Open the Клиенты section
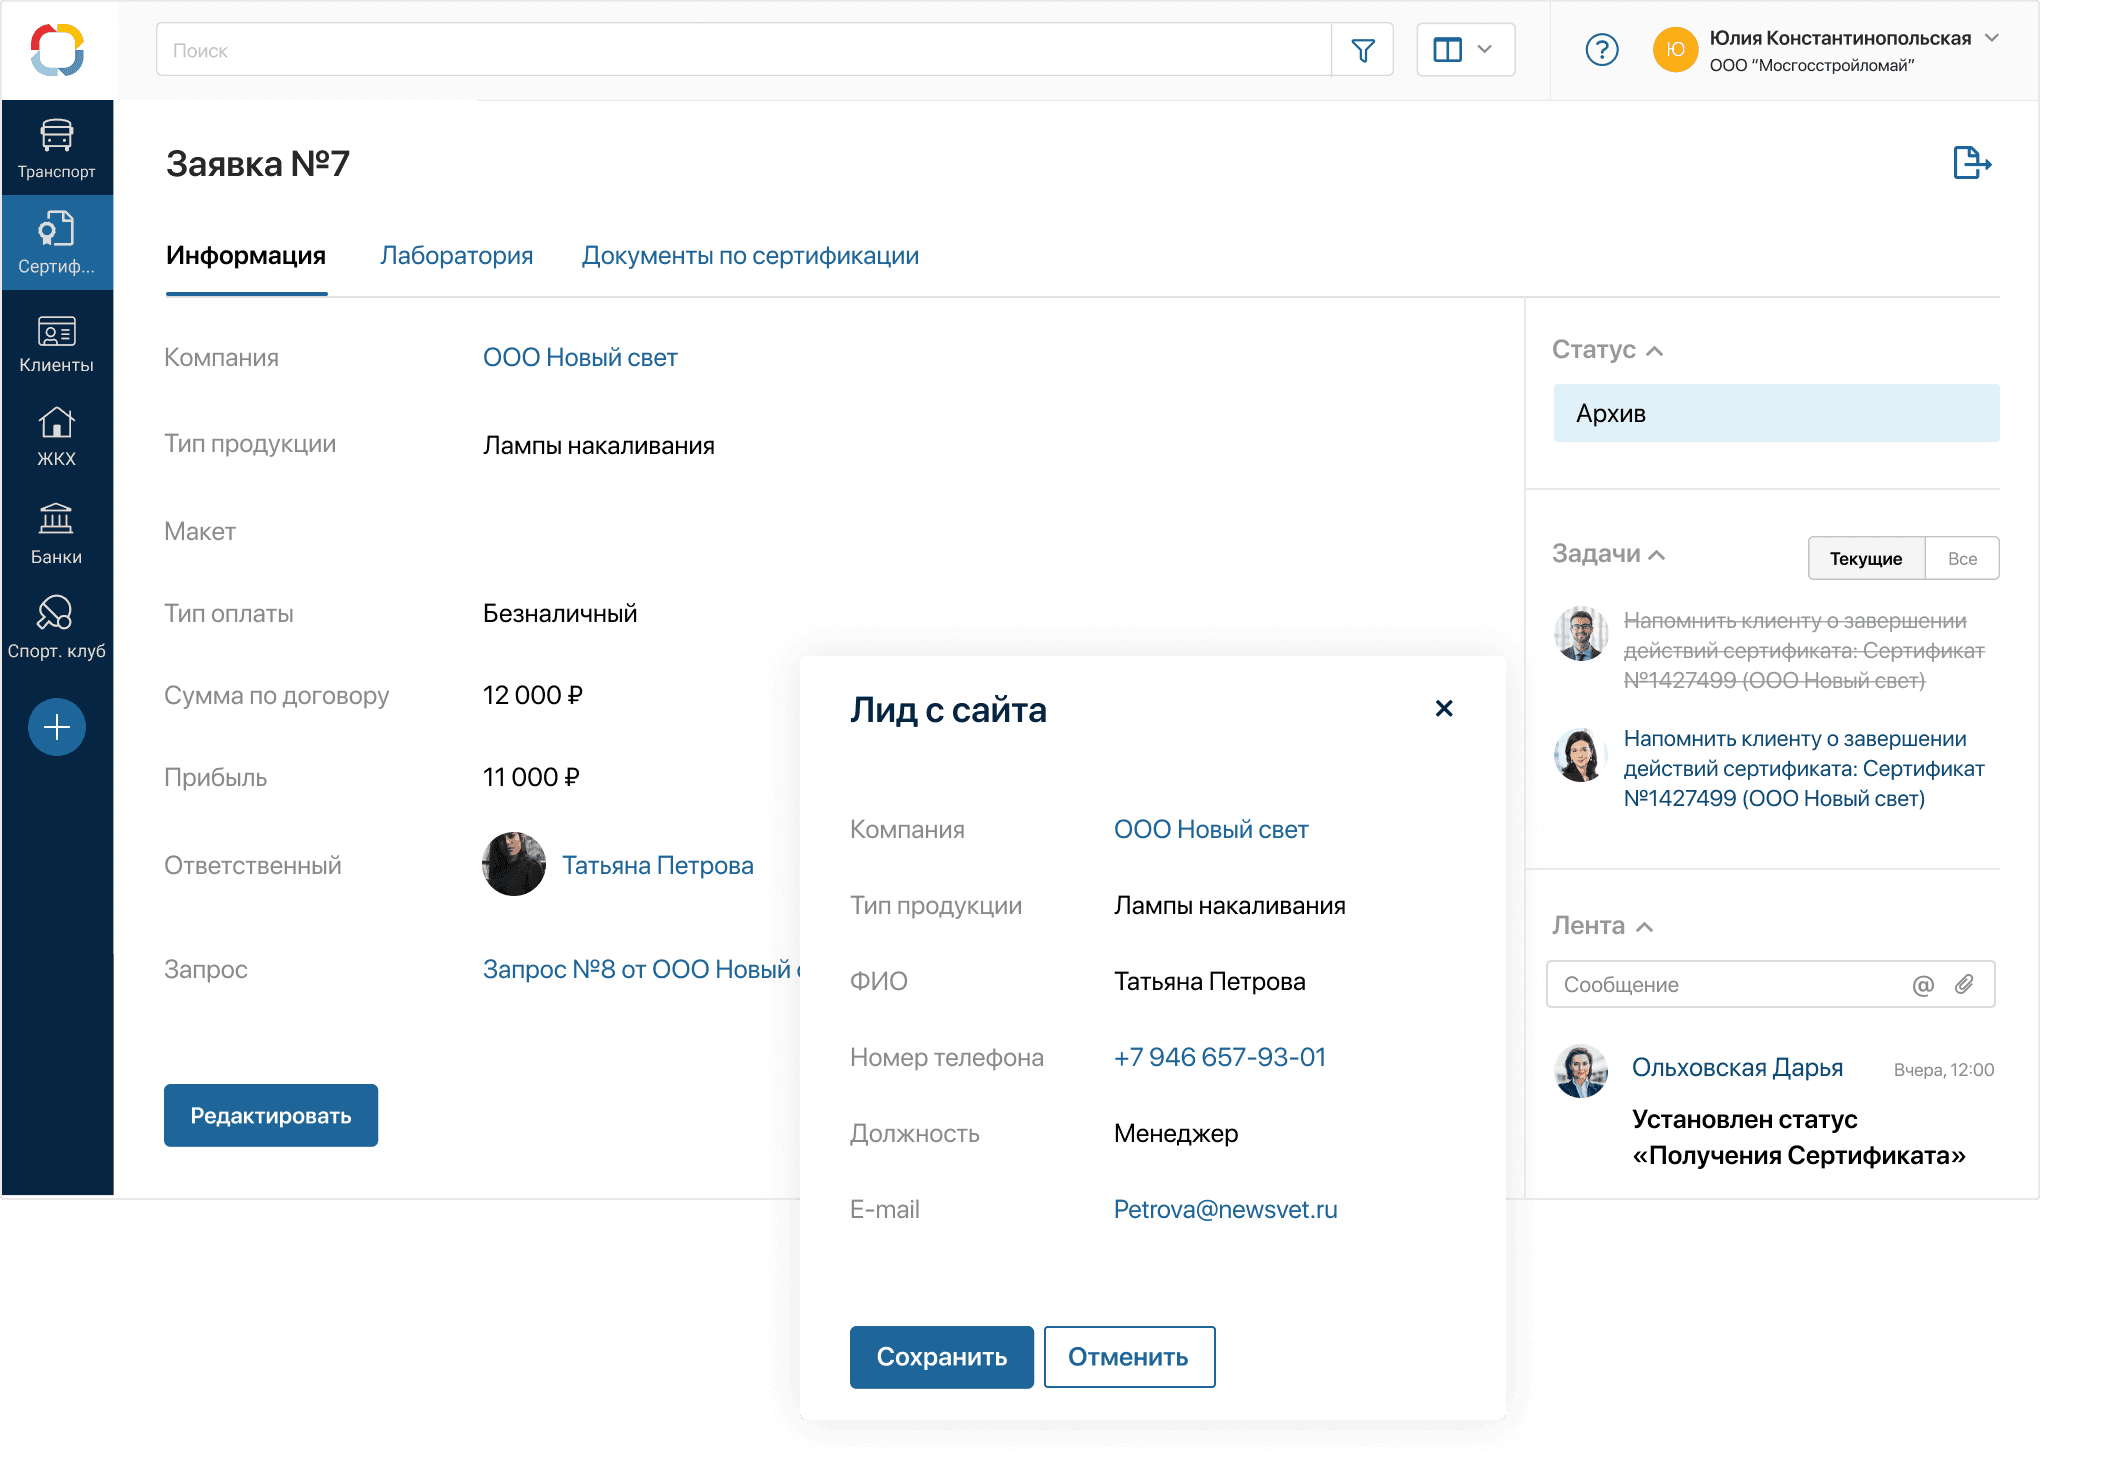This screenshot has width=2106, height=1469. pyautogui.click(x=57, y=340)
